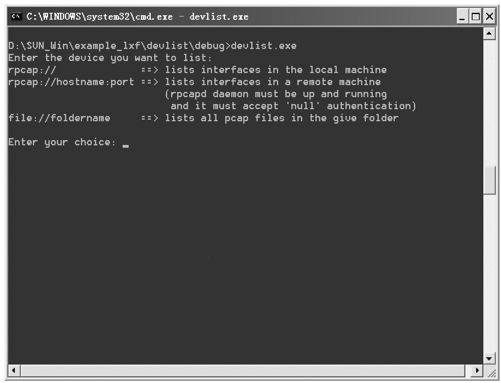501x383 pixels.
Task: Close the cmd.exe devlist.exe window
Action: click(x=489, y=17)
